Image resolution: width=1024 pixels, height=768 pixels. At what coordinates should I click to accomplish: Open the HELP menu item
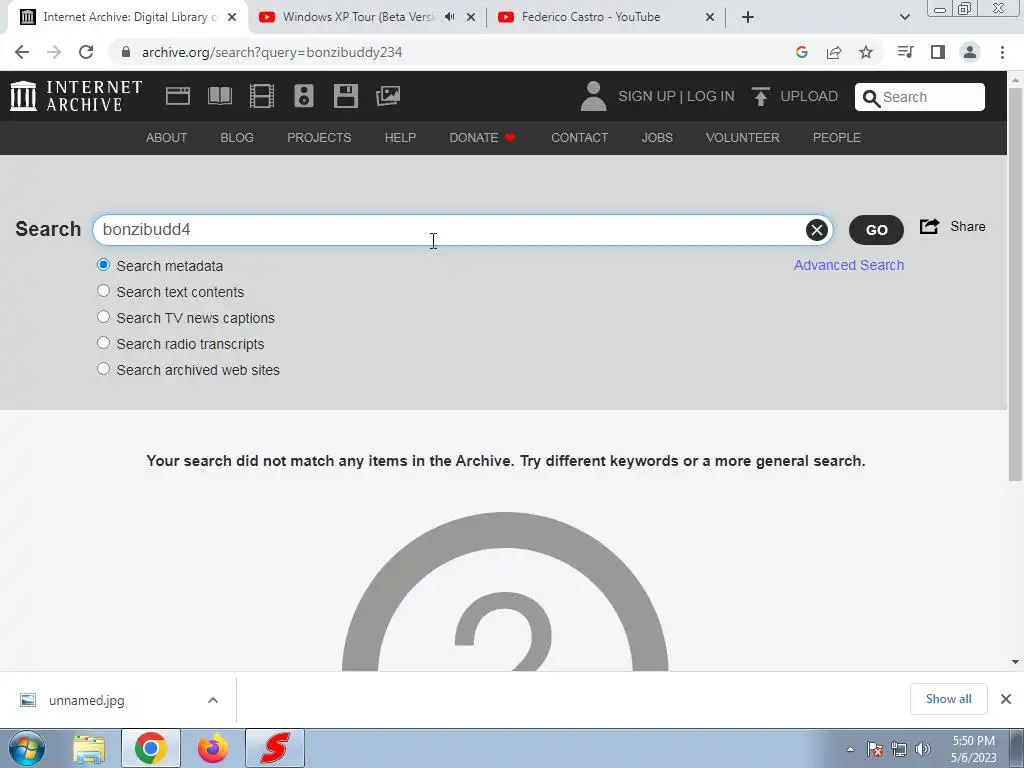400,138
